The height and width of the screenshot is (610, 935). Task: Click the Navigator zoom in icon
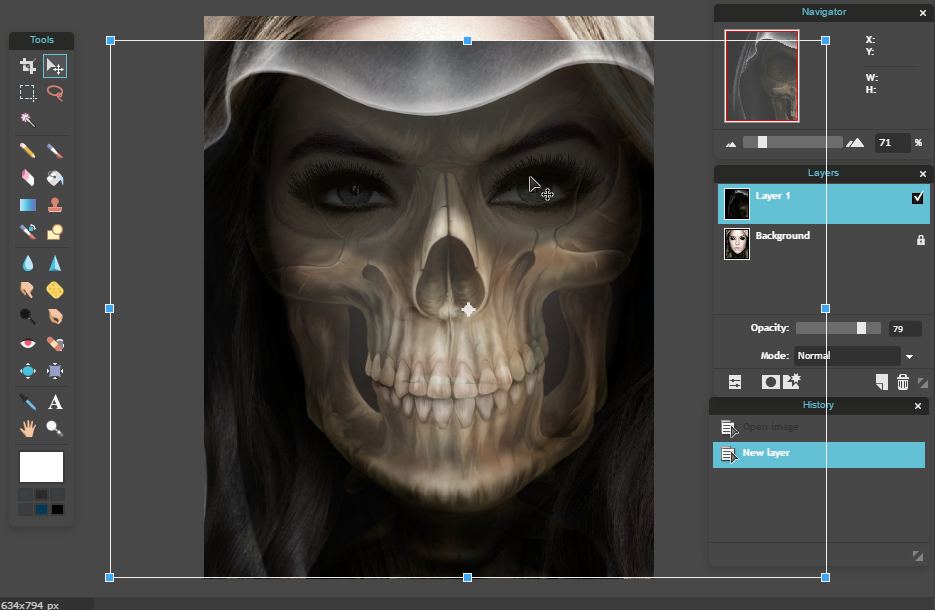(855, 143)
